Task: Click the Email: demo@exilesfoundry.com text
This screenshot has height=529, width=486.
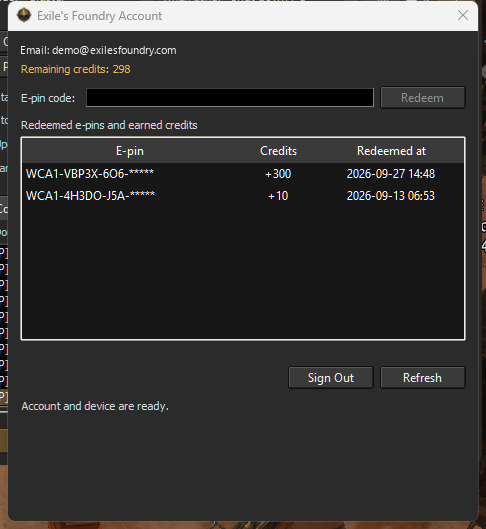Action: (x=98, y=50)
